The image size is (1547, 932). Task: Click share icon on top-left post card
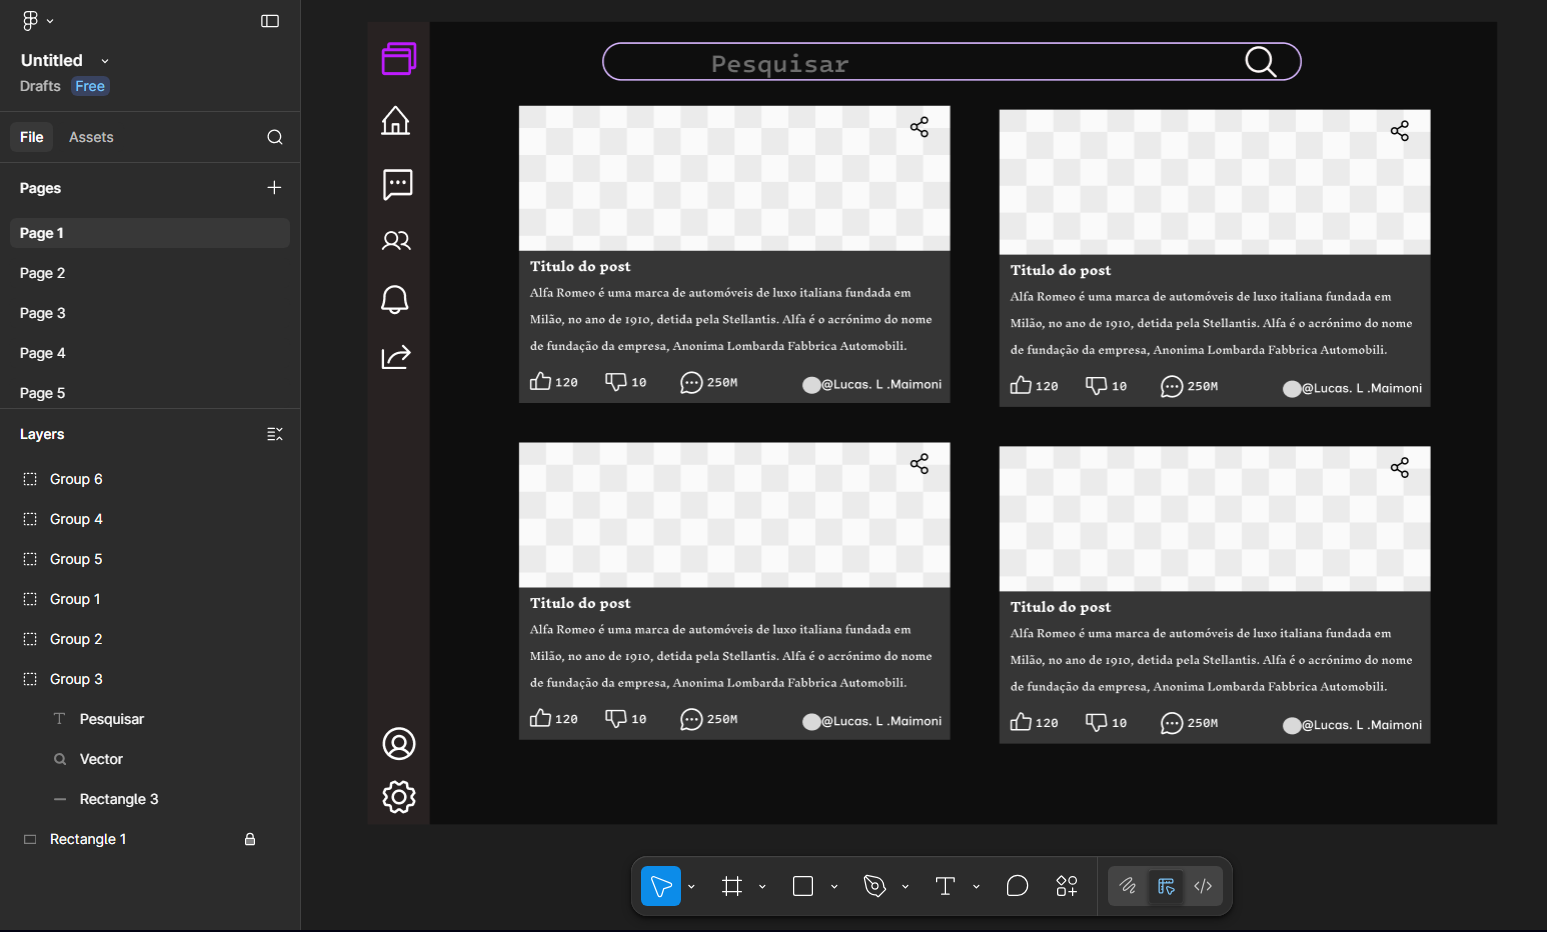[x=919, y=127]
